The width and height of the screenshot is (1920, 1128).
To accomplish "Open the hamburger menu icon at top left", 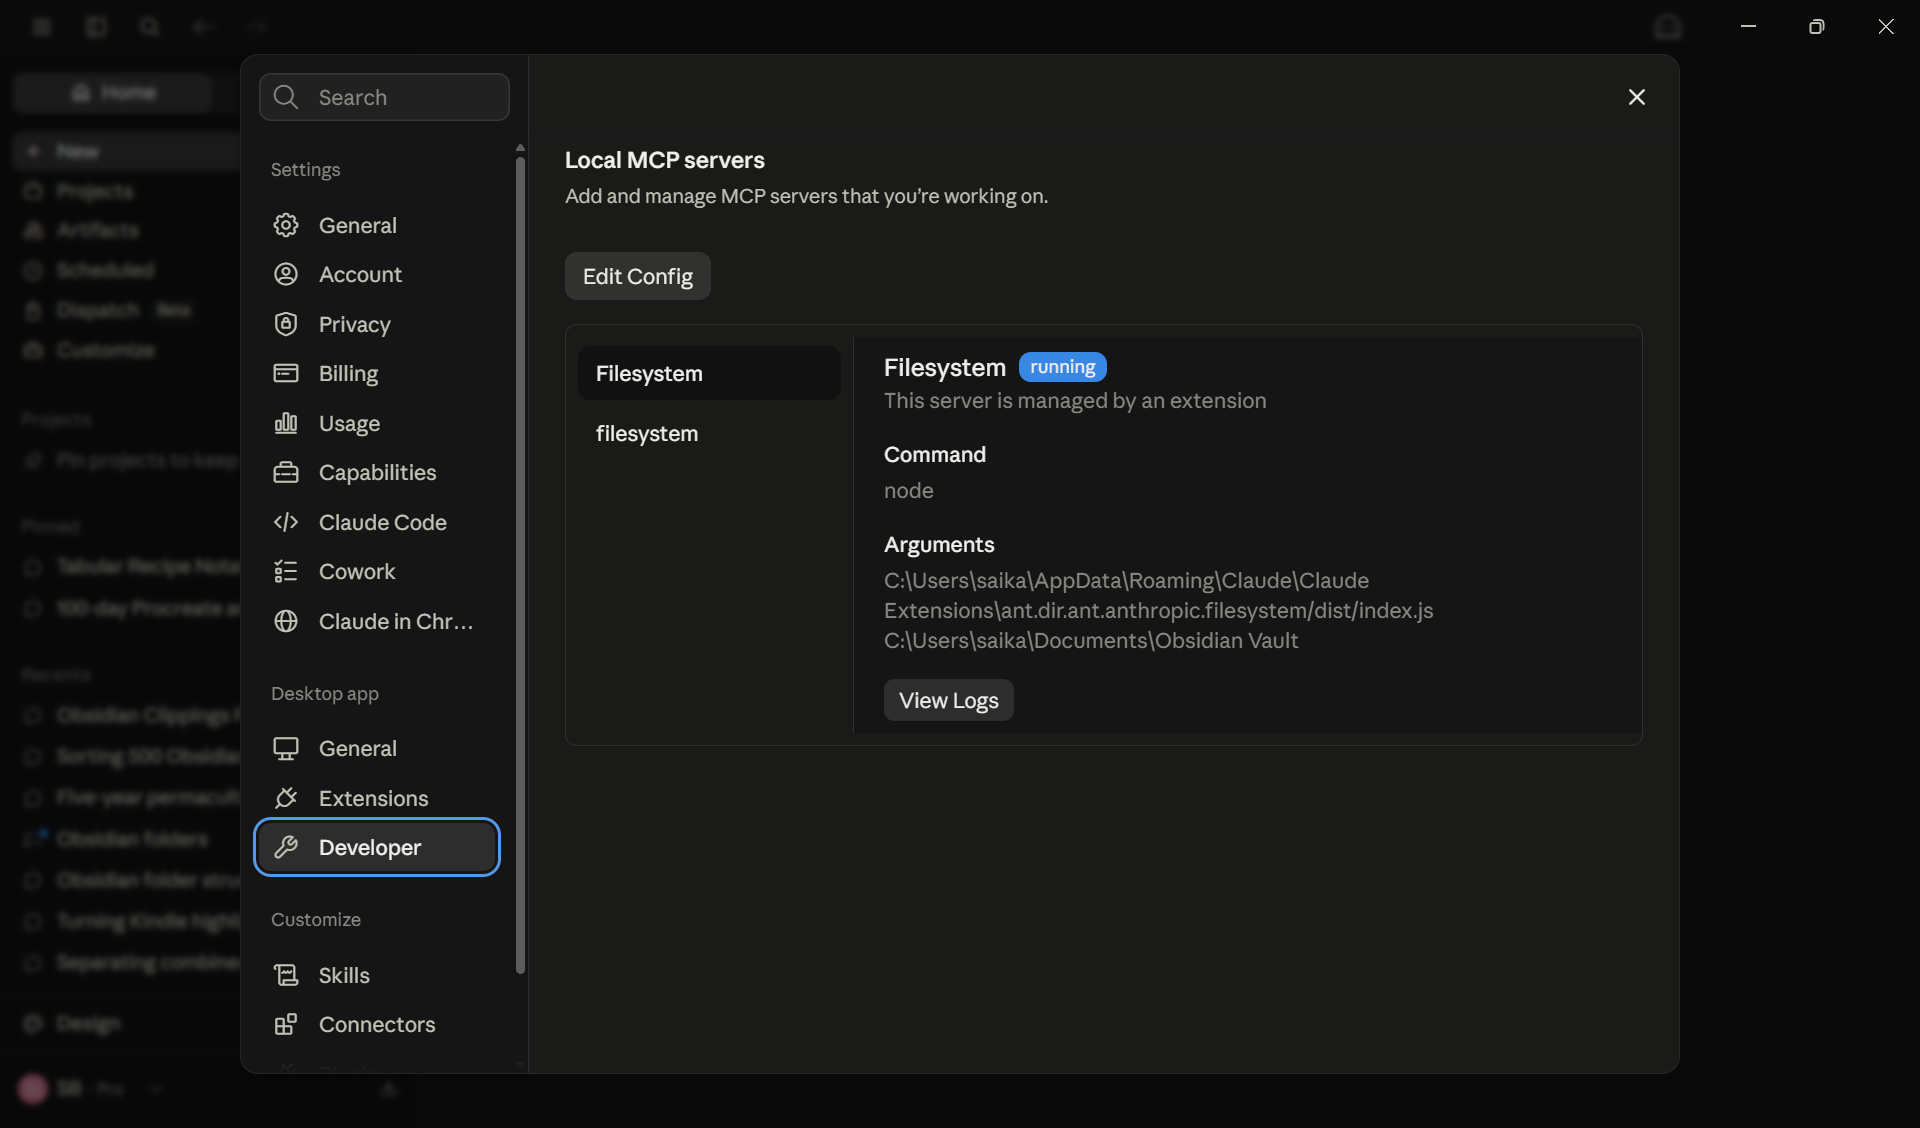I will (x=42, y=27).
